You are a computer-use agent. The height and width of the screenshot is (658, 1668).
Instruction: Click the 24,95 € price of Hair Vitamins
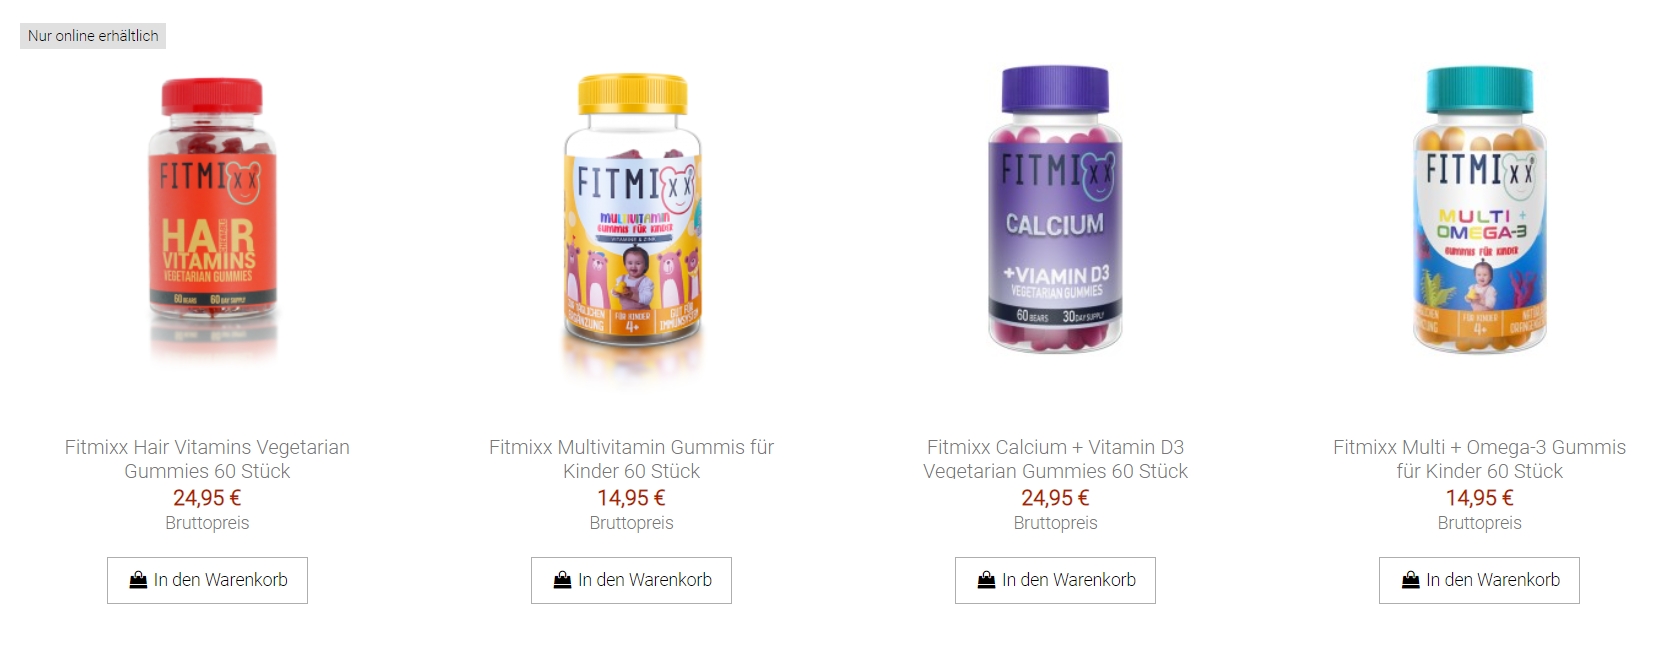pos(207,498)
